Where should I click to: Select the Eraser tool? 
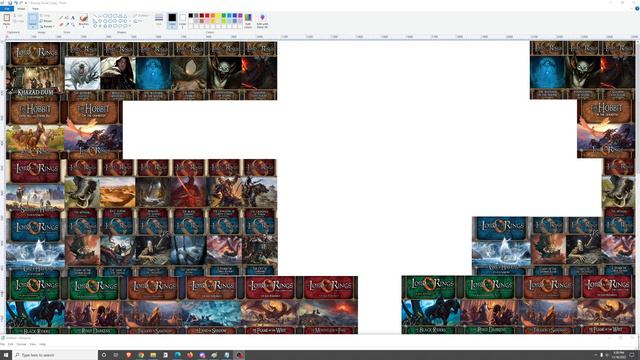pyautogui.click(x=61, y=24)
